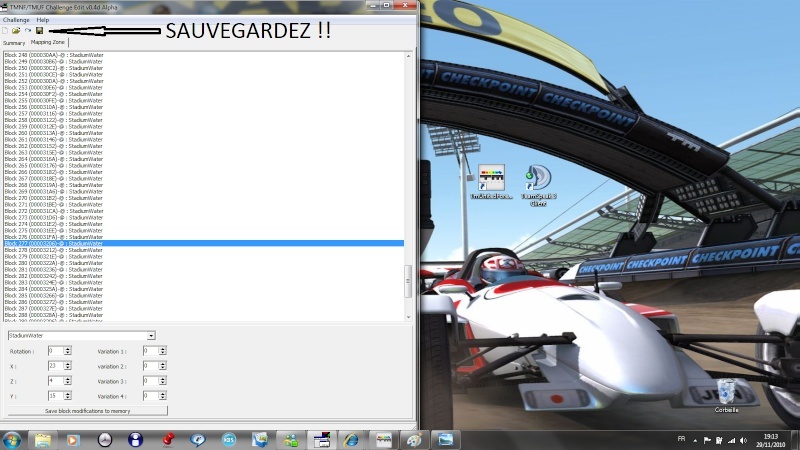Increase the Z spinner value

pos(67,379)
